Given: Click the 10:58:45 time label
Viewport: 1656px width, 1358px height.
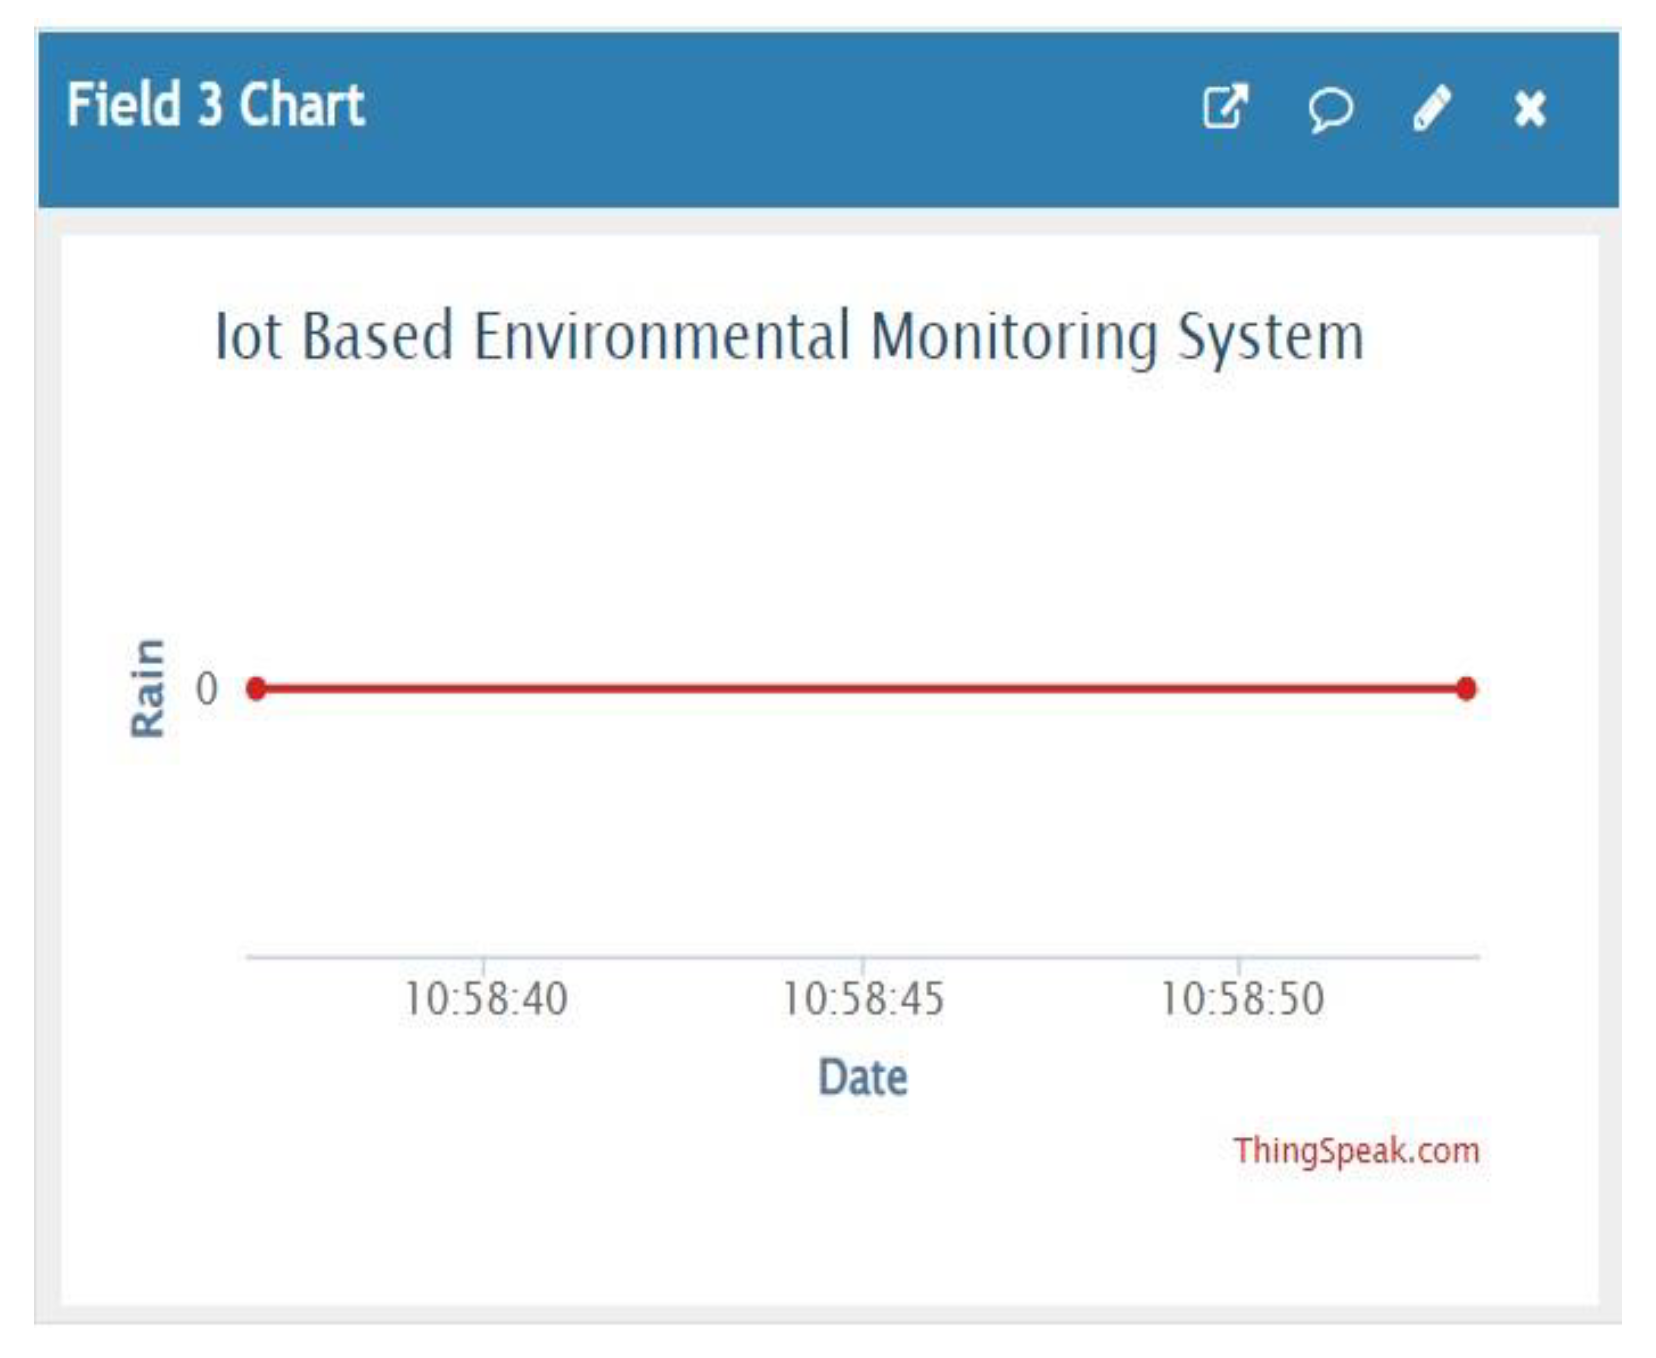Looking at the screenshot, I should pos(862,999).
